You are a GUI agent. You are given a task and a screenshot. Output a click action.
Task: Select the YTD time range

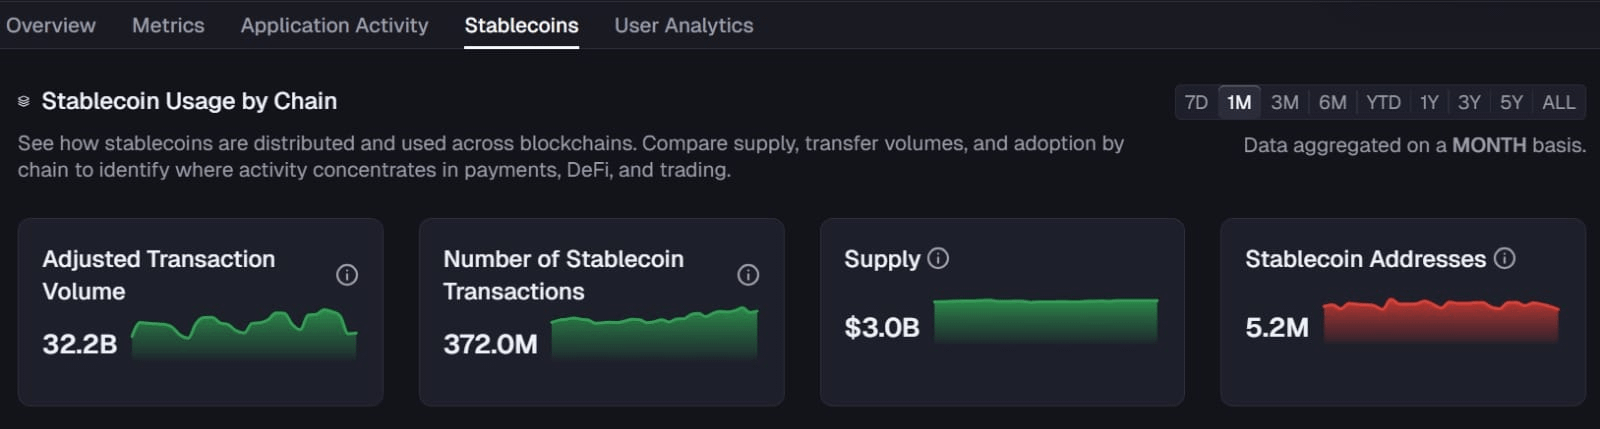coord(1383,102)
